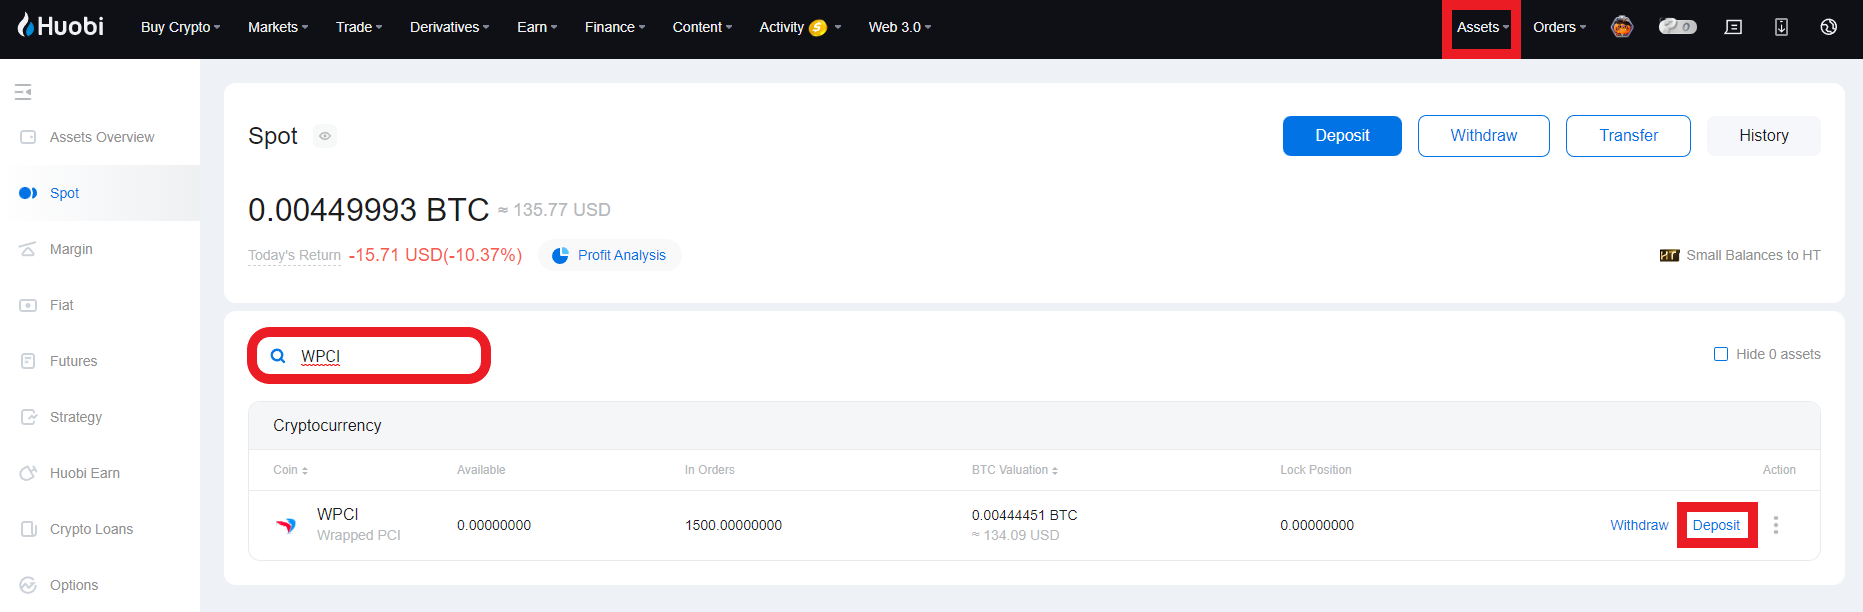Click the 0.00449993 BTC total balance
Image resolution: width=1863 pixels, height=612 pixels.
coord(368,210)
